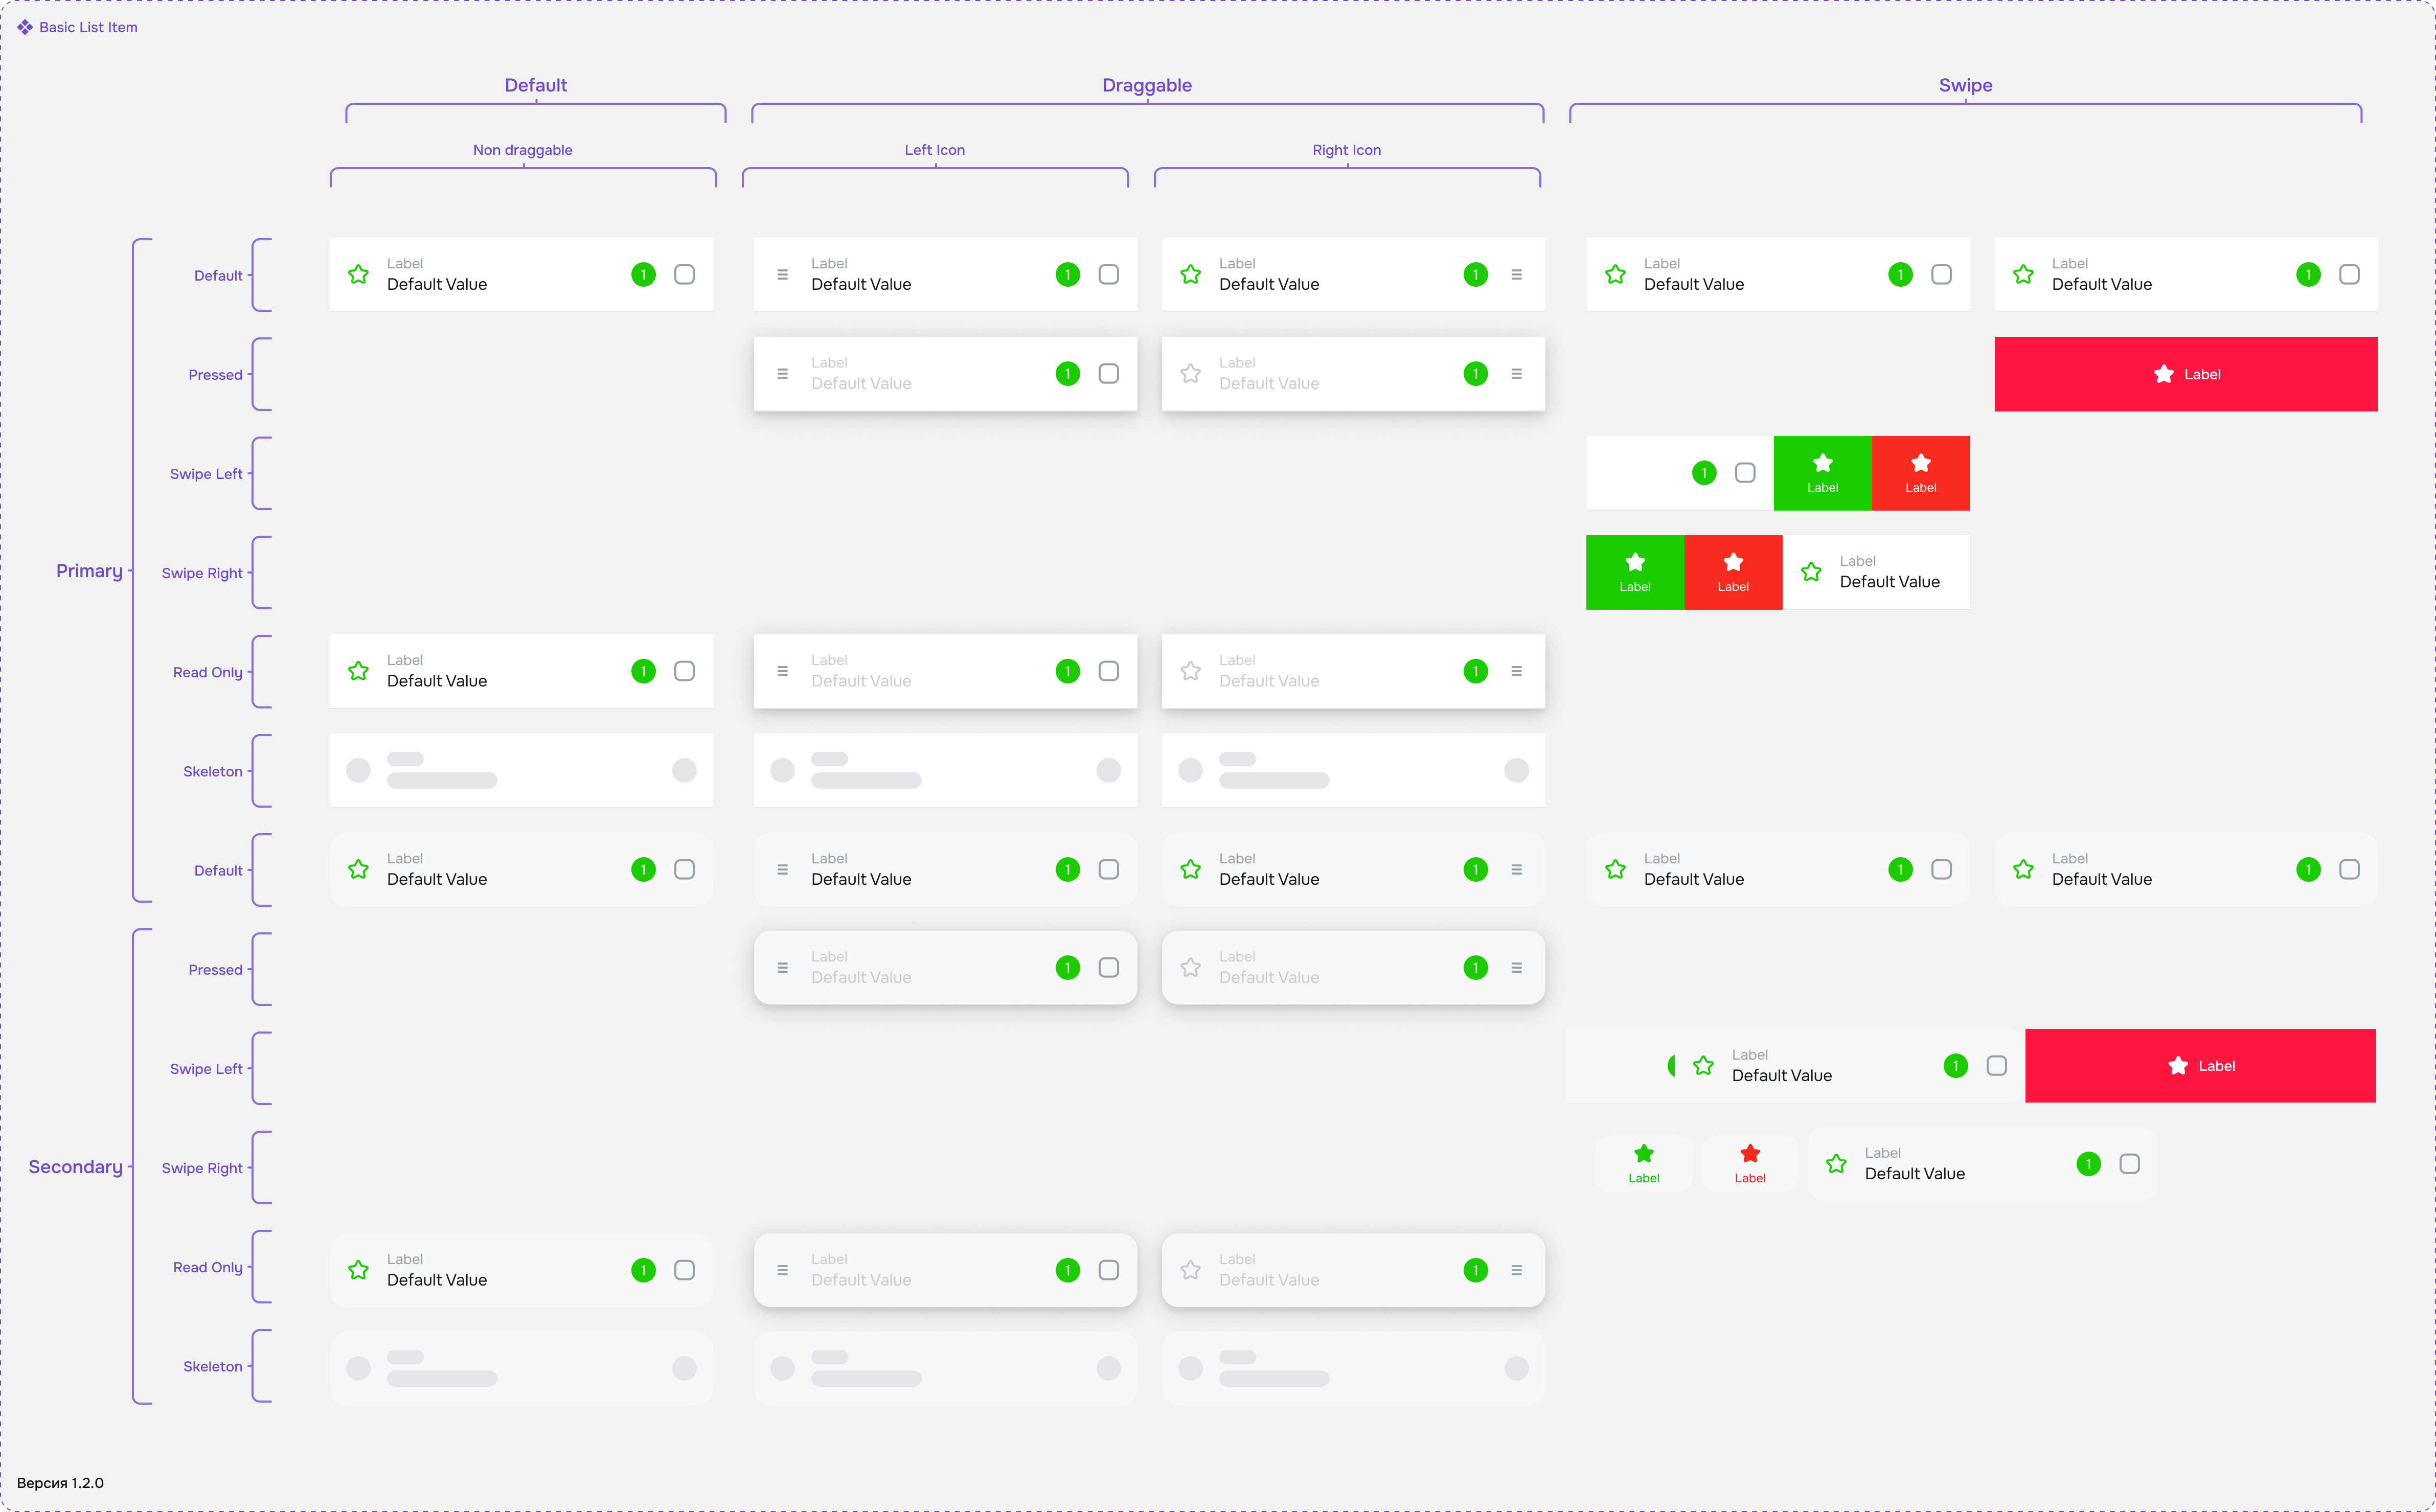Tick the checkbox in Secondary Read Only Left Icon item
The height and width of the screenshot is (1512, 2436).
[x=1108, y=1270]
